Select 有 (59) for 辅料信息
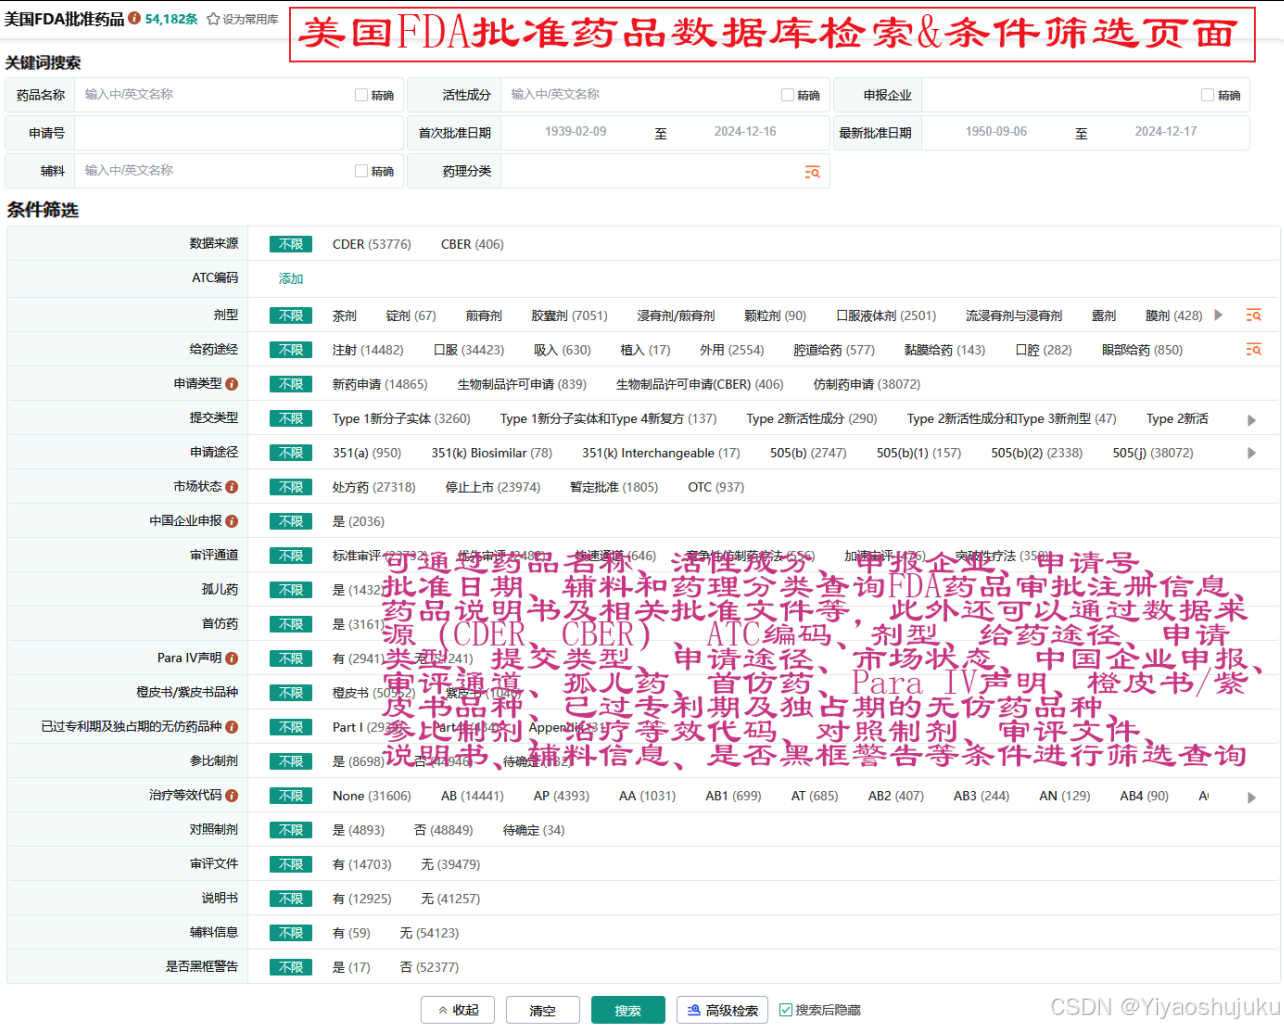The width and height of the screenshot is (1284, 1028). 351,933
